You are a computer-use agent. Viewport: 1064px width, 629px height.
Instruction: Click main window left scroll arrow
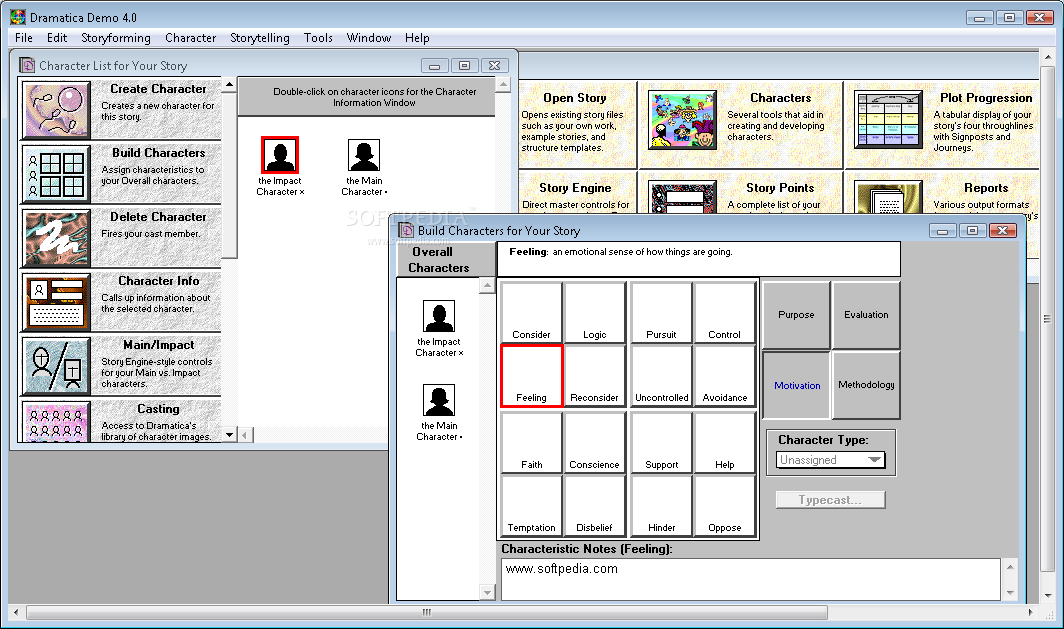(x=16, y=612)
